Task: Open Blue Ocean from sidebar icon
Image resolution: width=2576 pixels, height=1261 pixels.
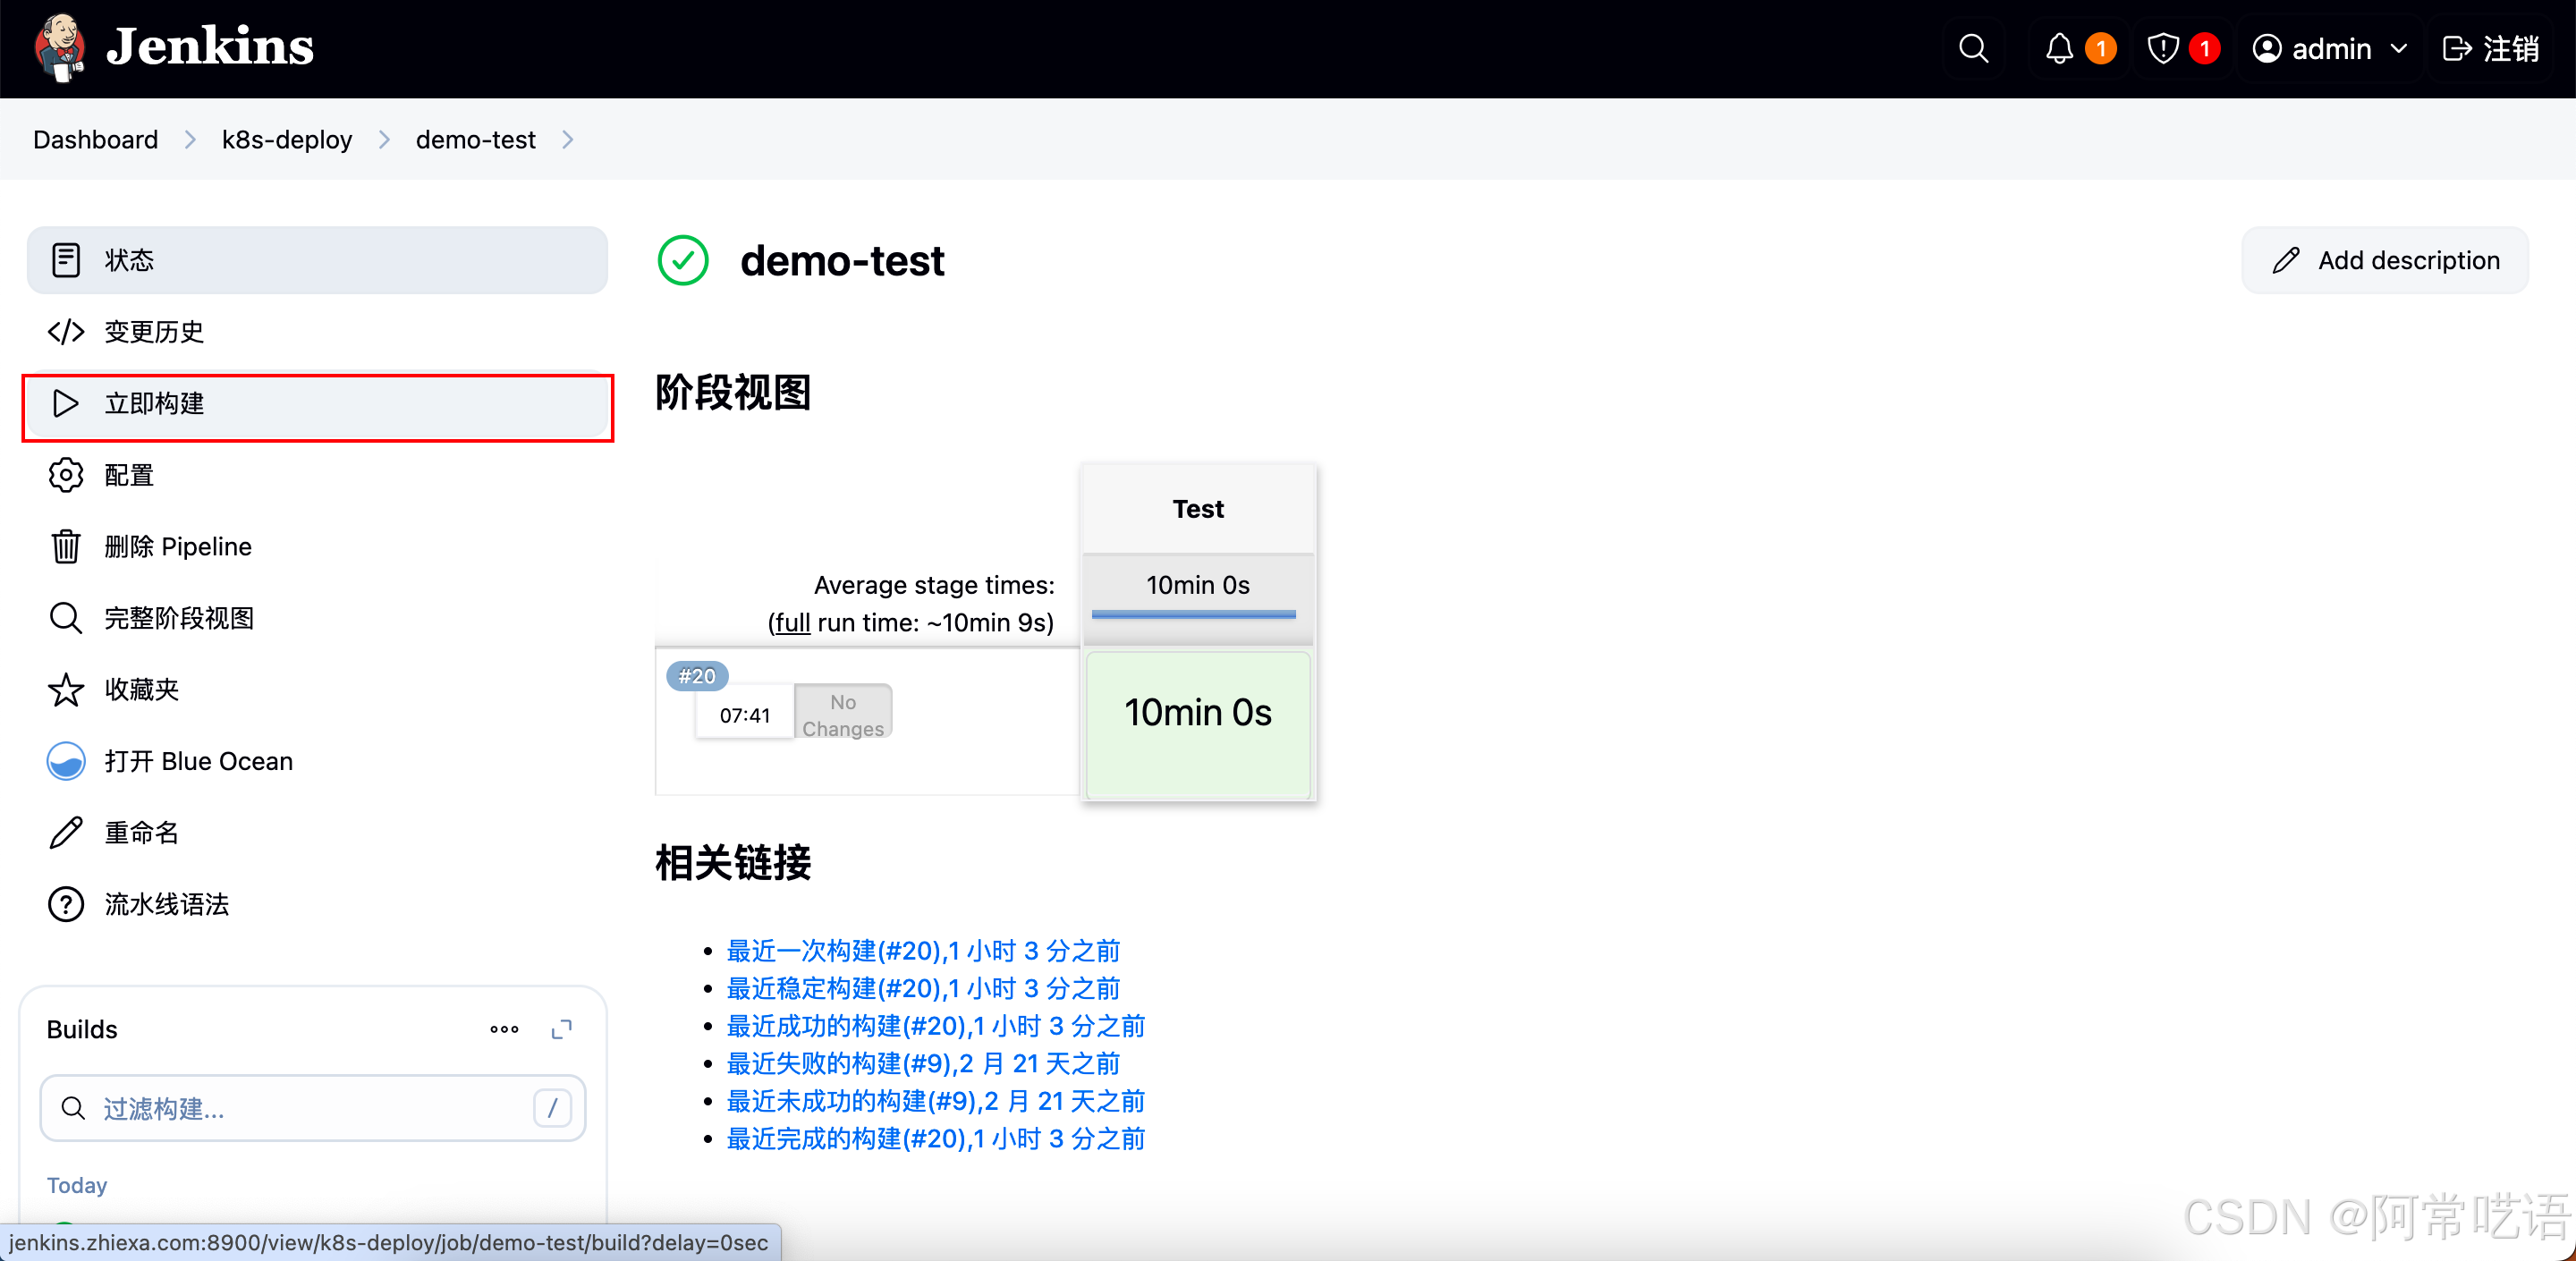Action: tap(66, 761)
